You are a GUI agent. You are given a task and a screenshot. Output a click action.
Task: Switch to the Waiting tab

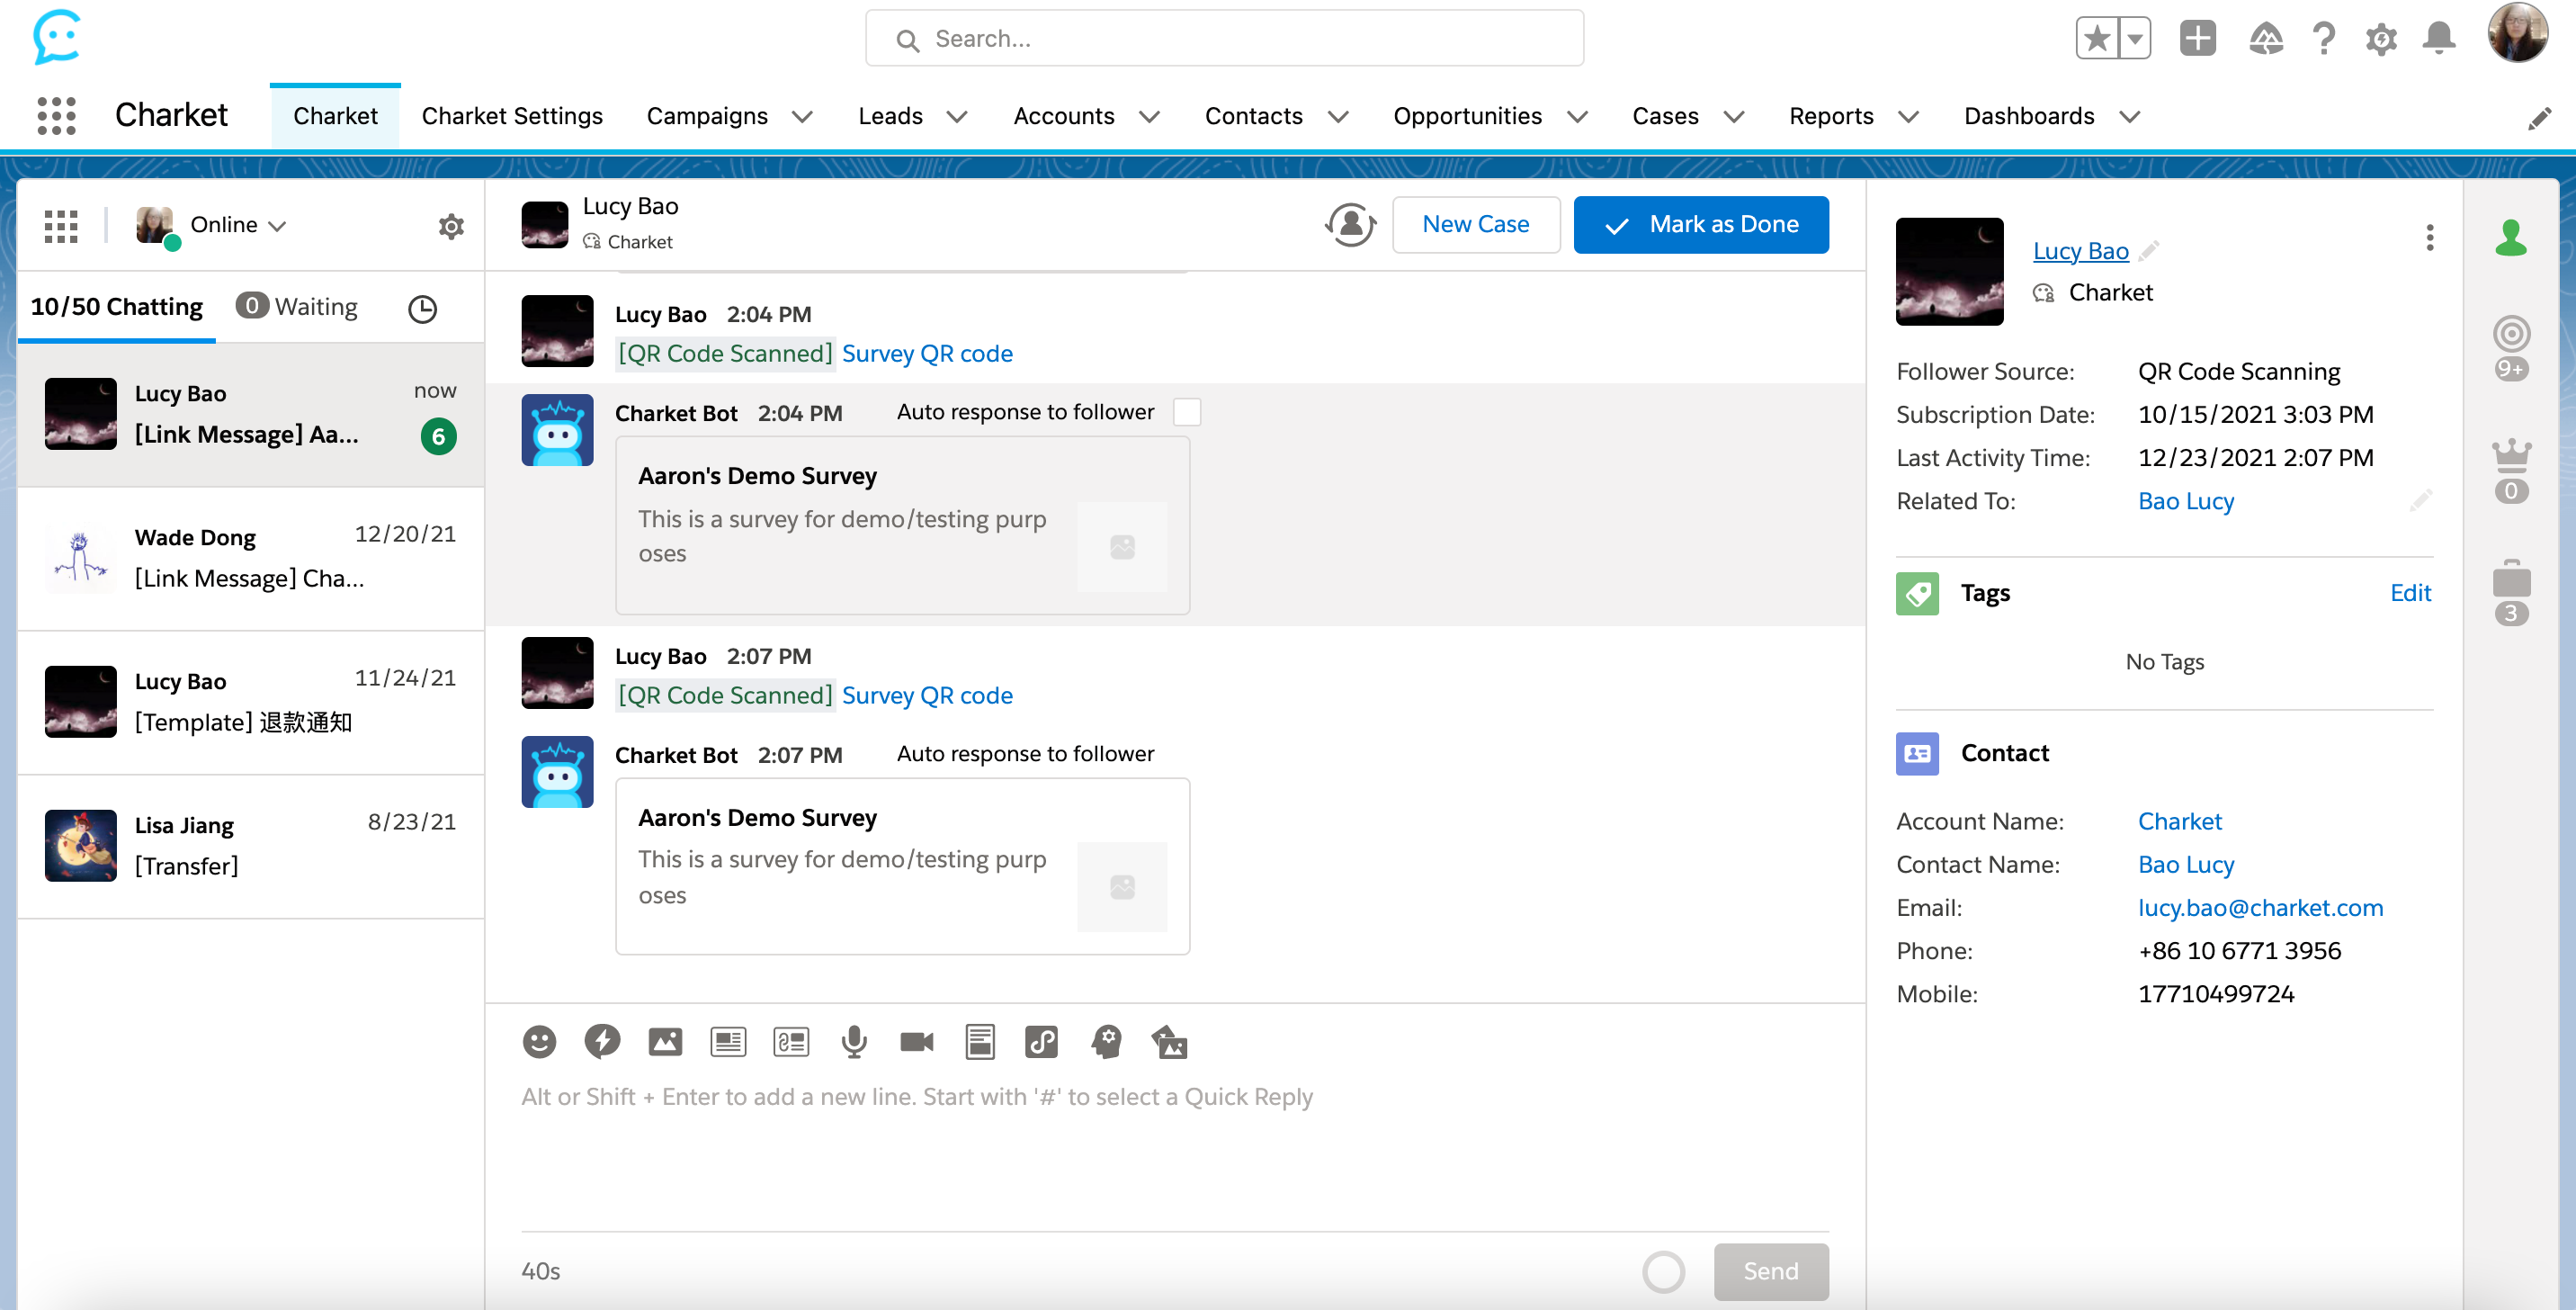pos(297,307)
